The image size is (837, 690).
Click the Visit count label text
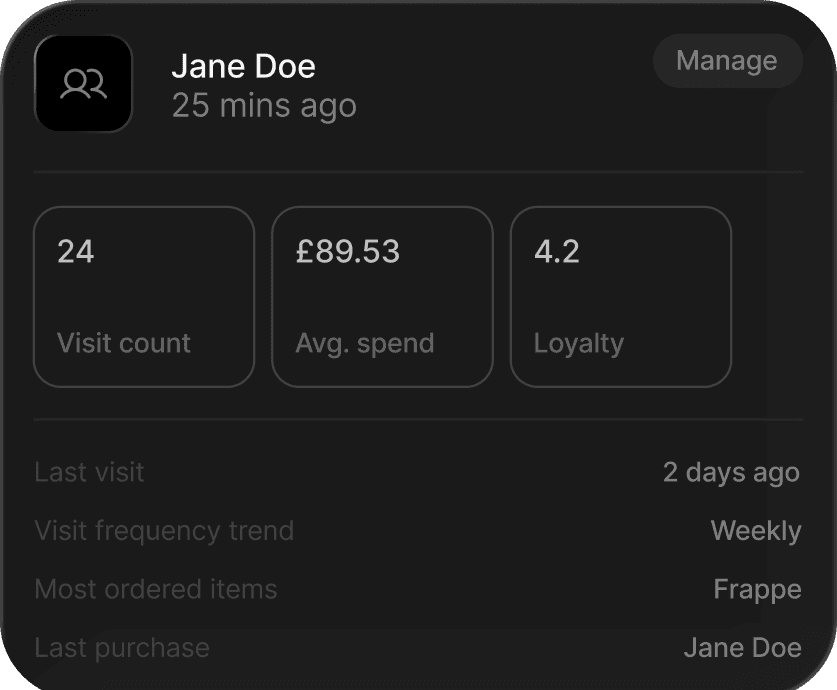(x=124, y=343)
